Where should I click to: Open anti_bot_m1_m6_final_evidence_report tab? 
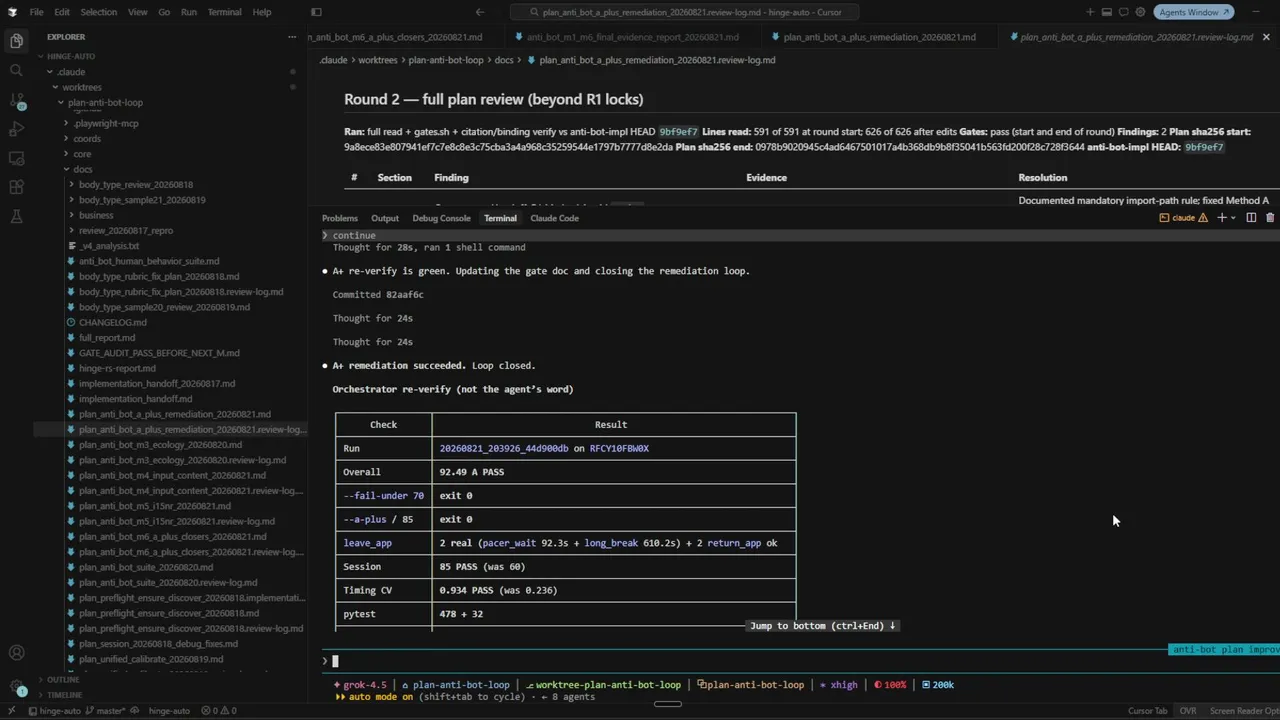pos(633,37)
